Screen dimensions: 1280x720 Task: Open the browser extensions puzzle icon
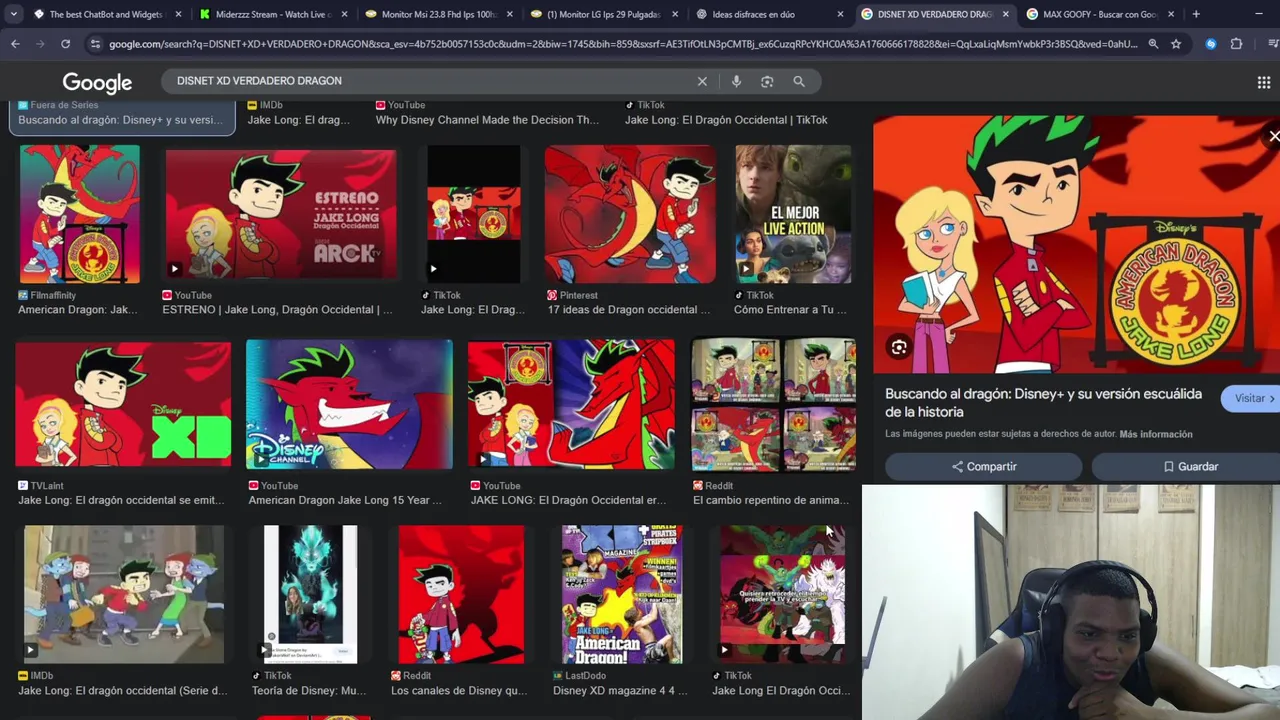point(1236,44)
